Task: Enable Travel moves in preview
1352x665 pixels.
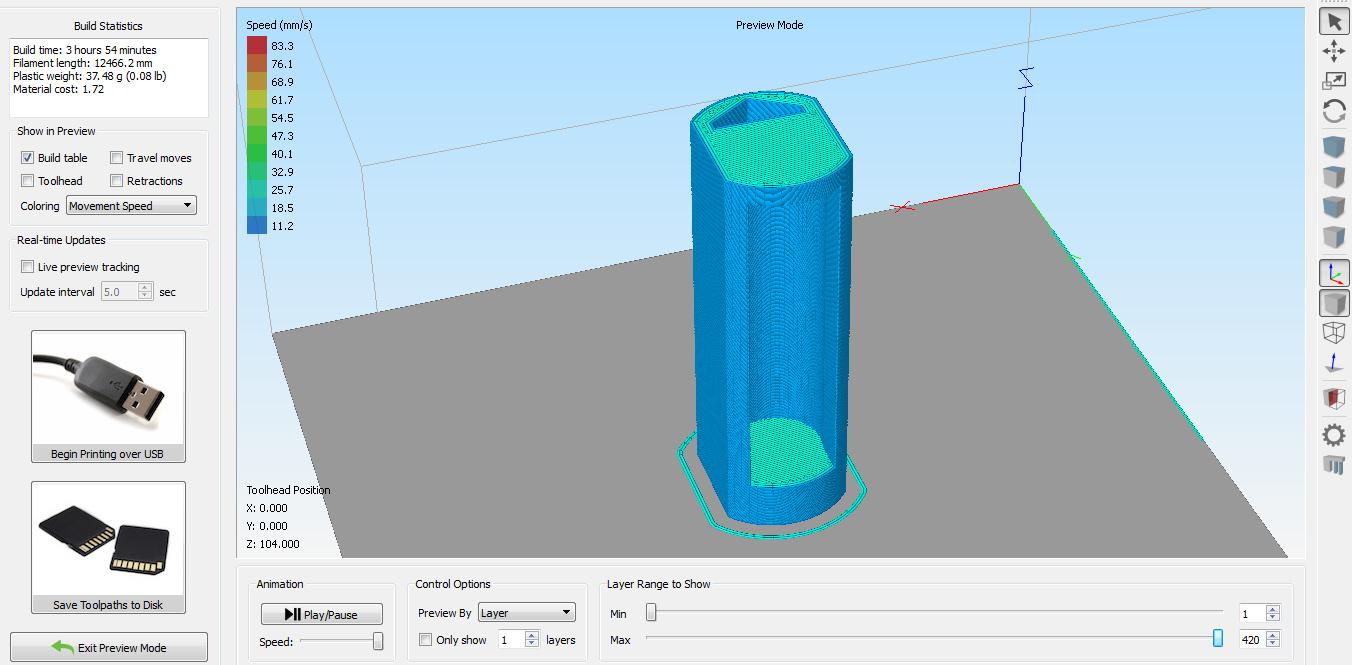Action: click(117, 158)
